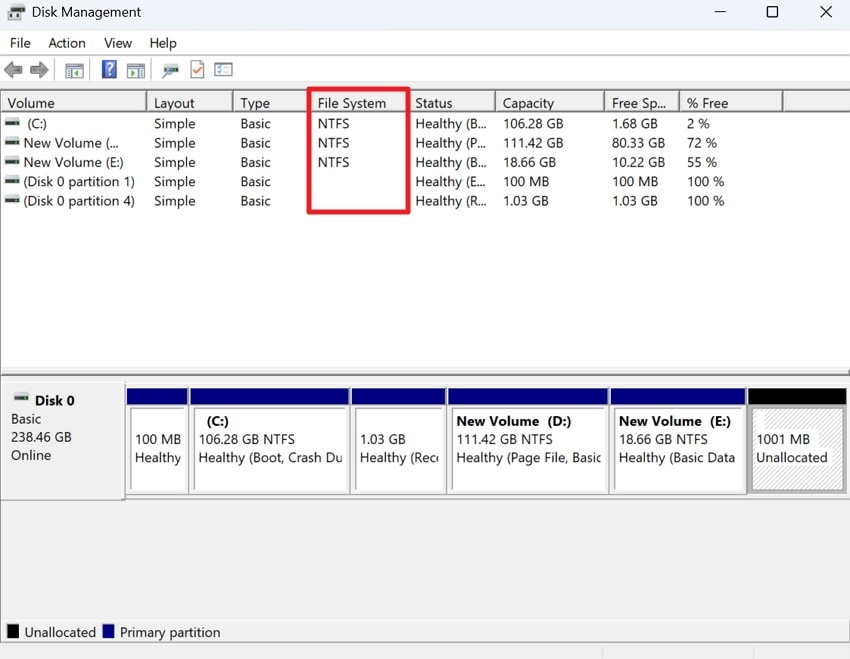Click Show/Hide Action Pane toolbar icon

(x=136, y=70)
